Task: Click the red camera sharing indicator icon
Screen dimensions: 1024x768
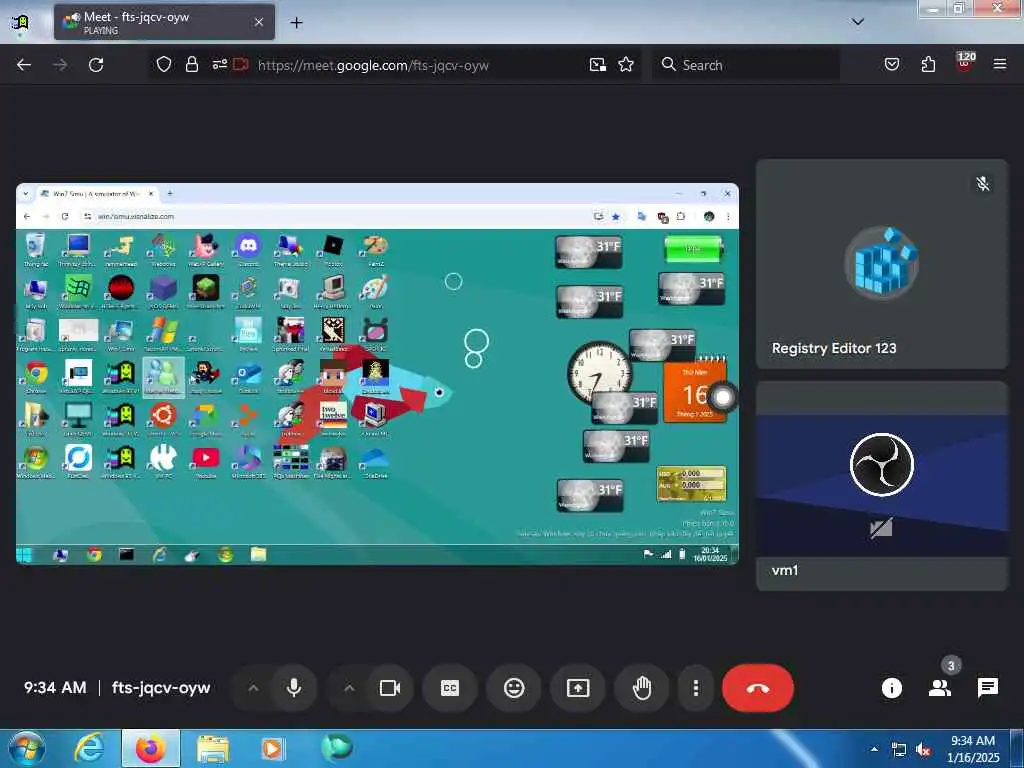Action: tap(241, 65)
